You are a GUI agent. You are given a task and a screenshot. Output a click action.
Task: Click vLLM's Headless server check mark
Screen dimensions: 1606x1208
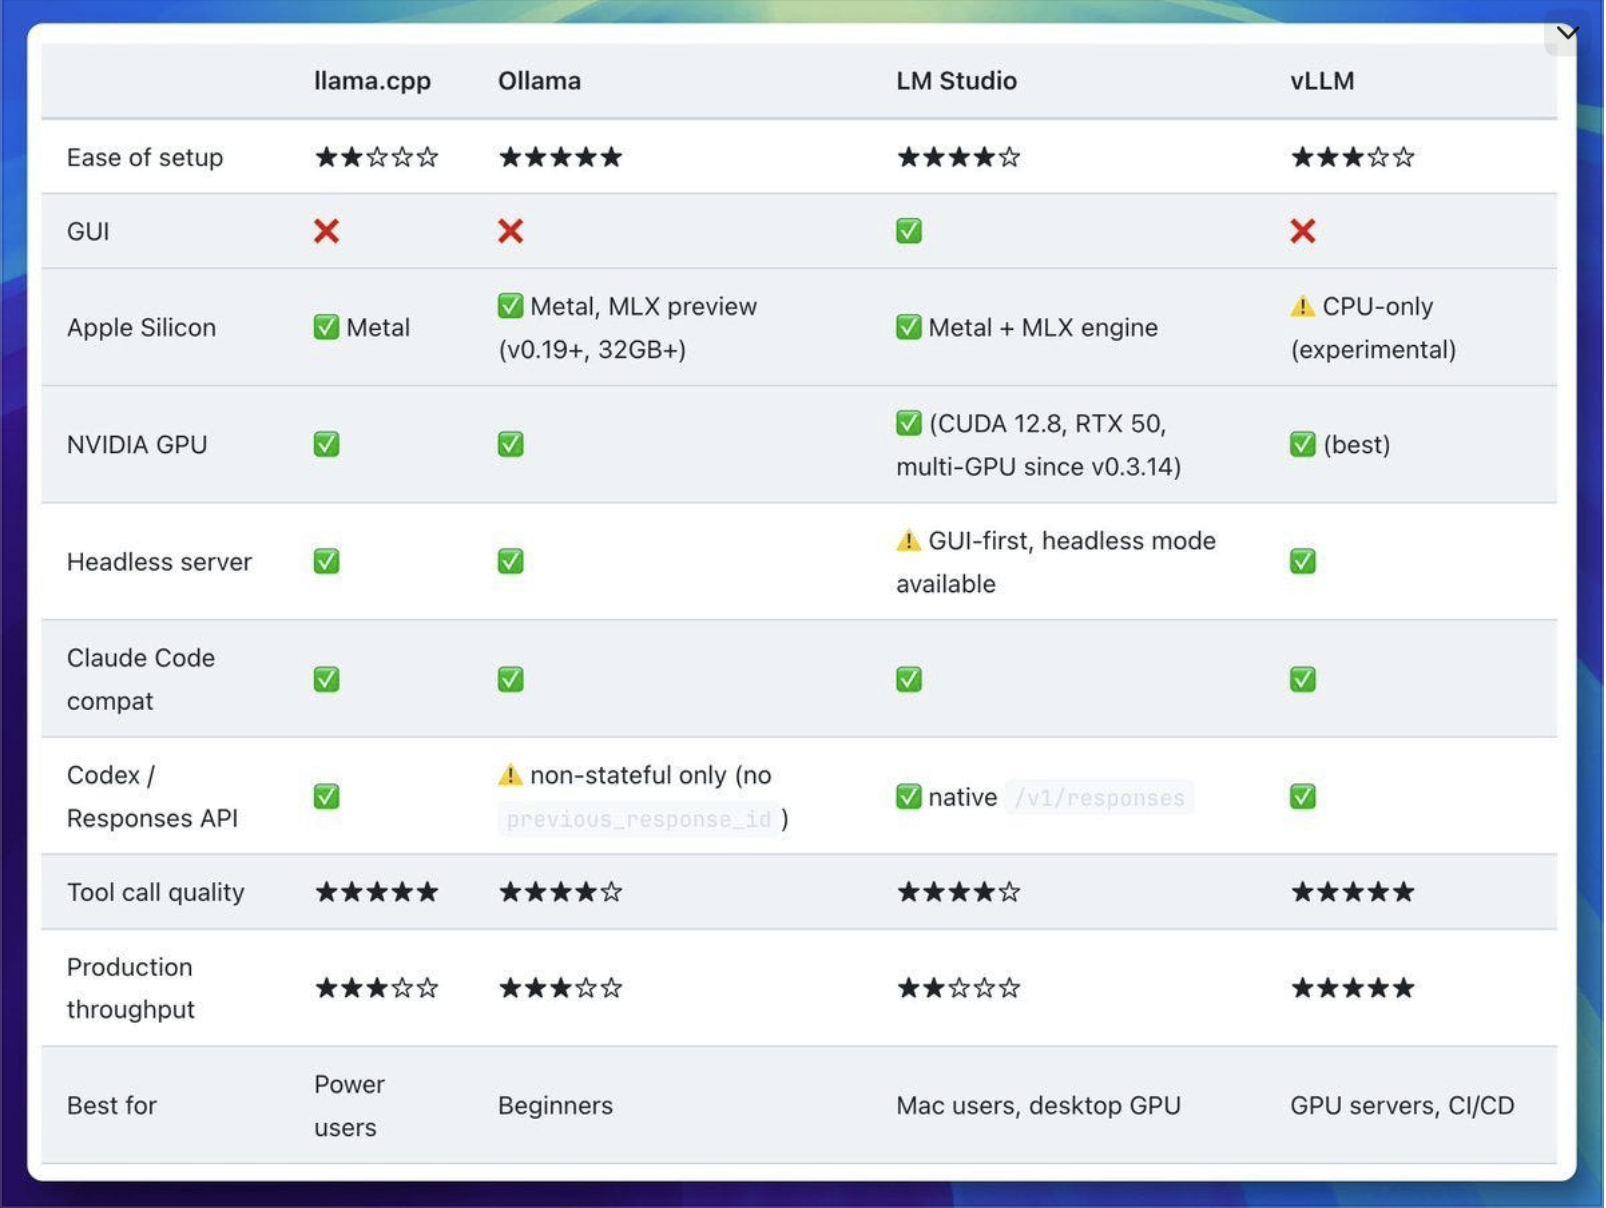(1302, 561)
